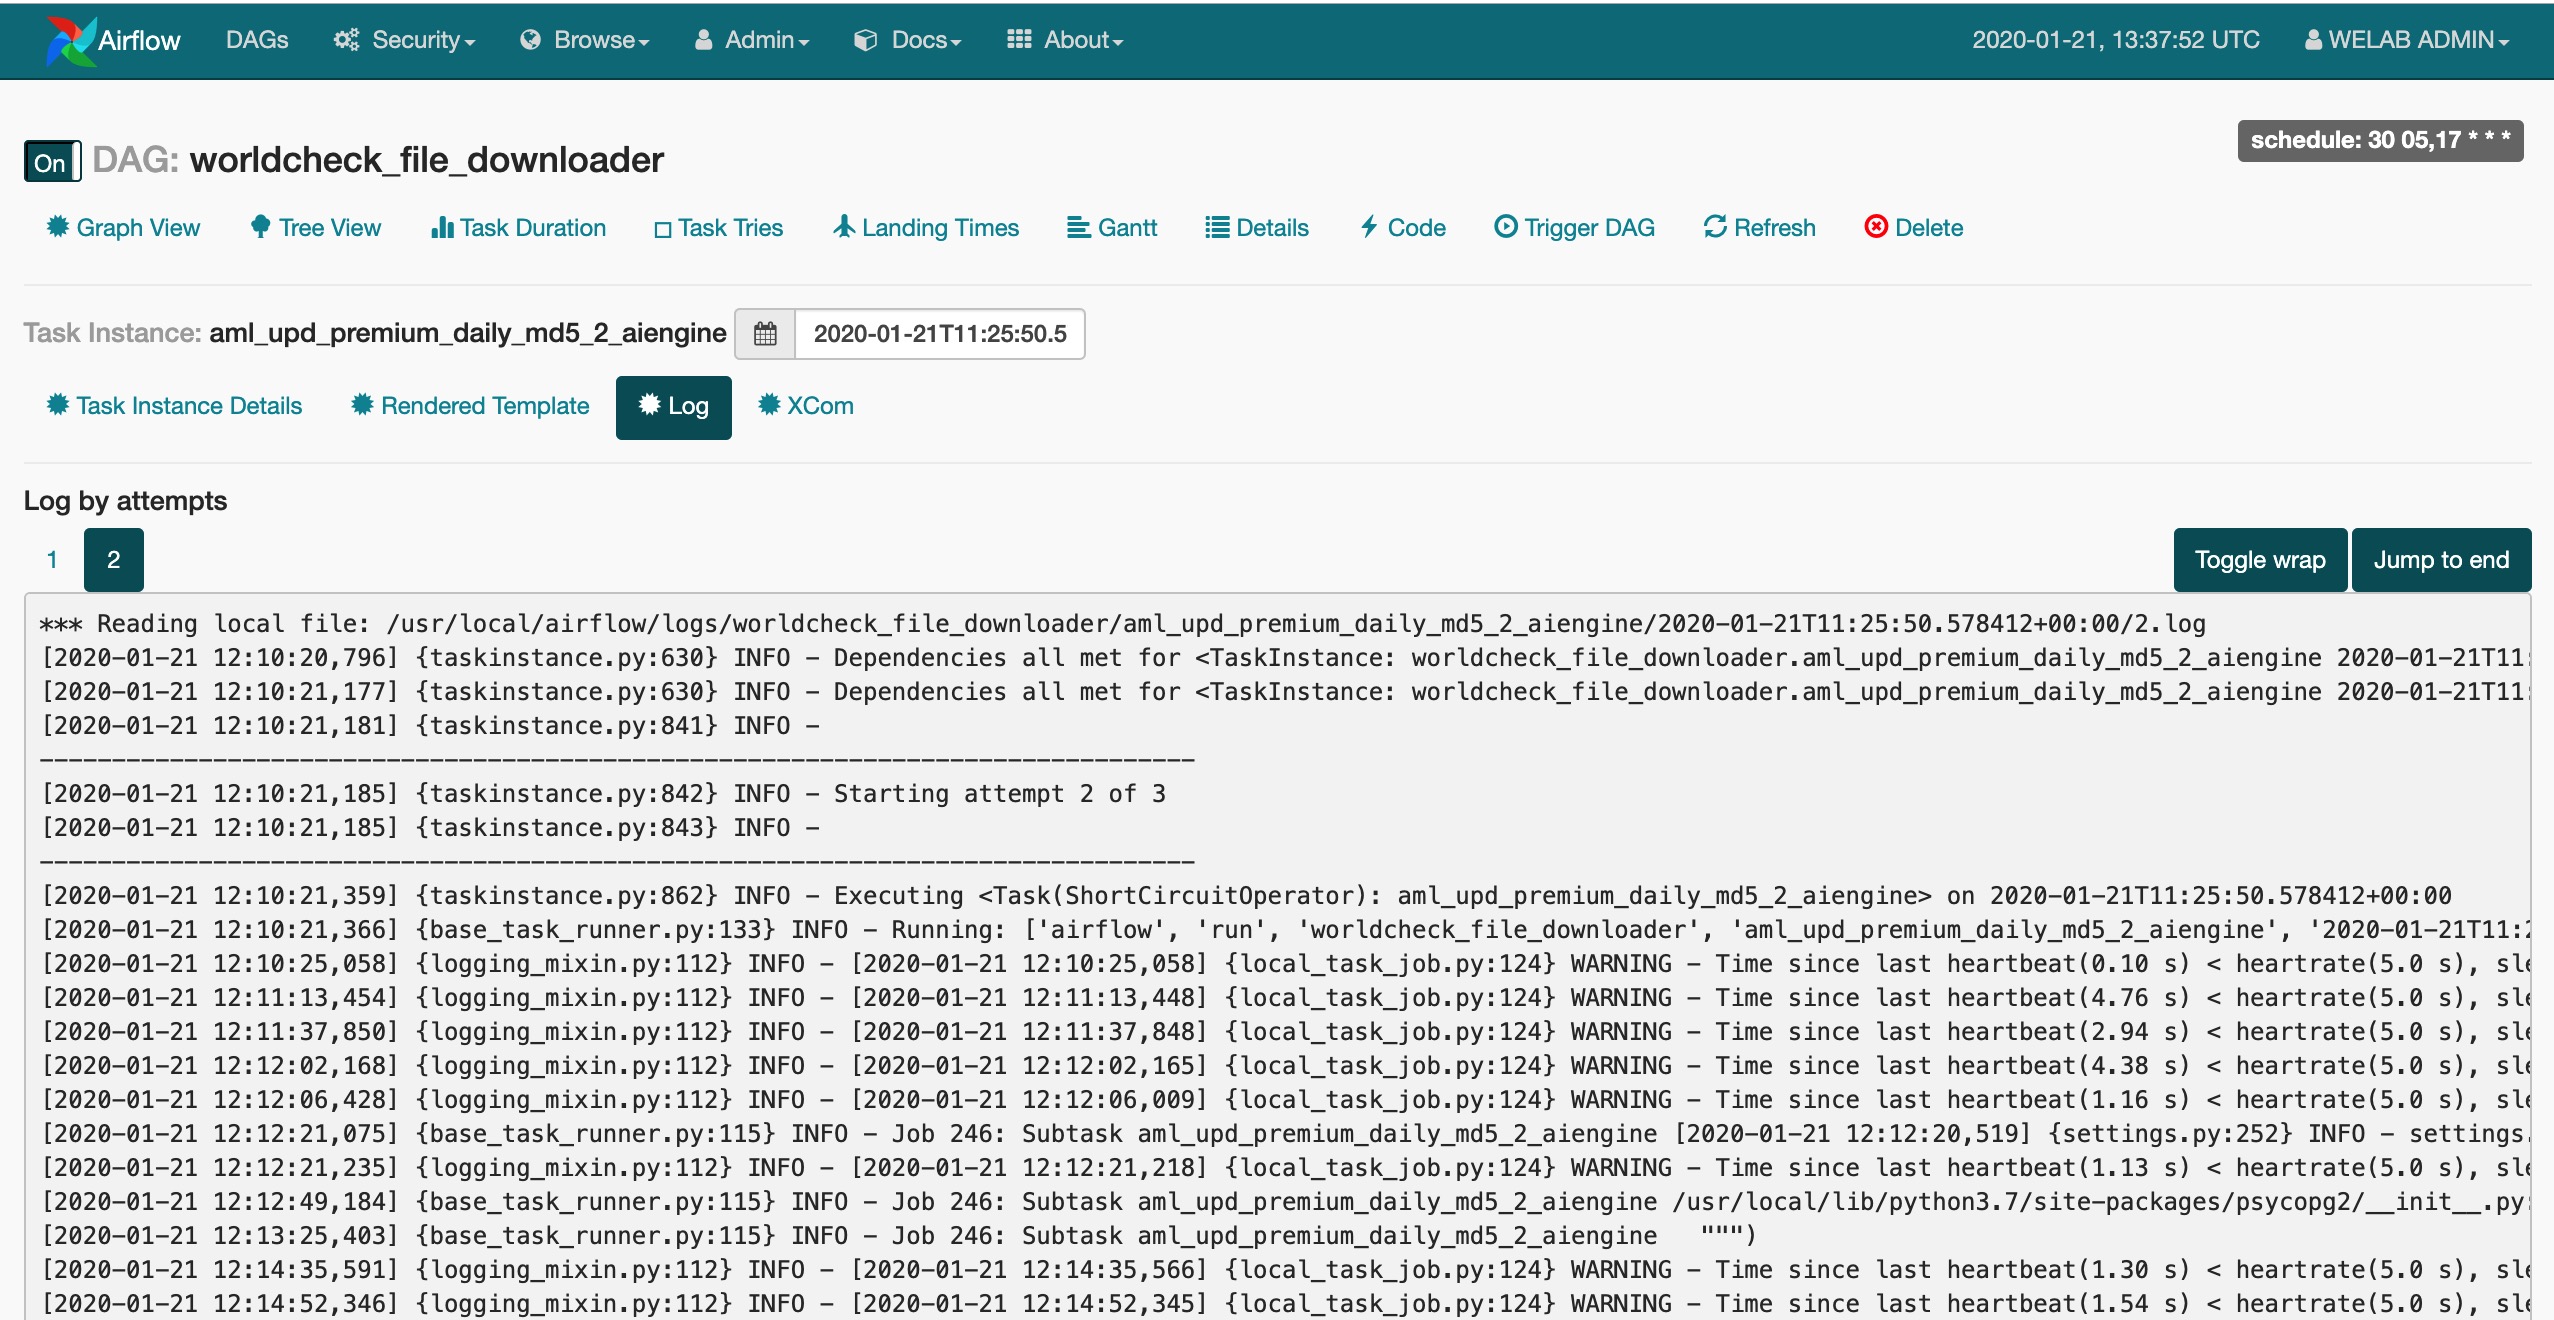The height and width of the screenshot is (1320, 2554).
Task: View the DAG Code
Action: (1402, 228)
